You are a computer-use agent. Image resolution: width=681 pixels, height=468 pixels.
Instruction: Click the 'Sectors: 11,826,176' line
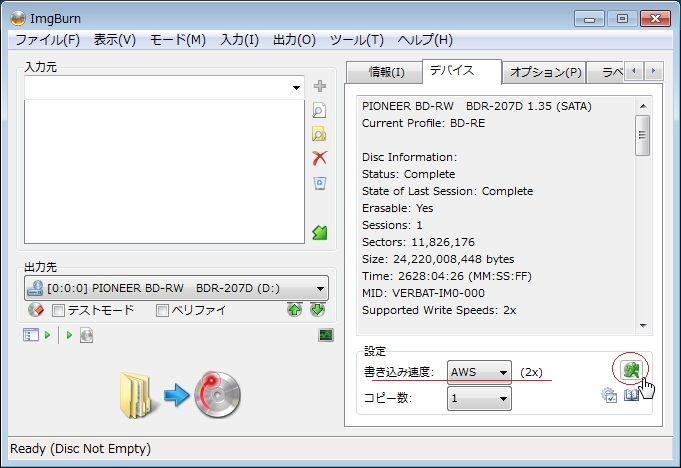[418, 242]
